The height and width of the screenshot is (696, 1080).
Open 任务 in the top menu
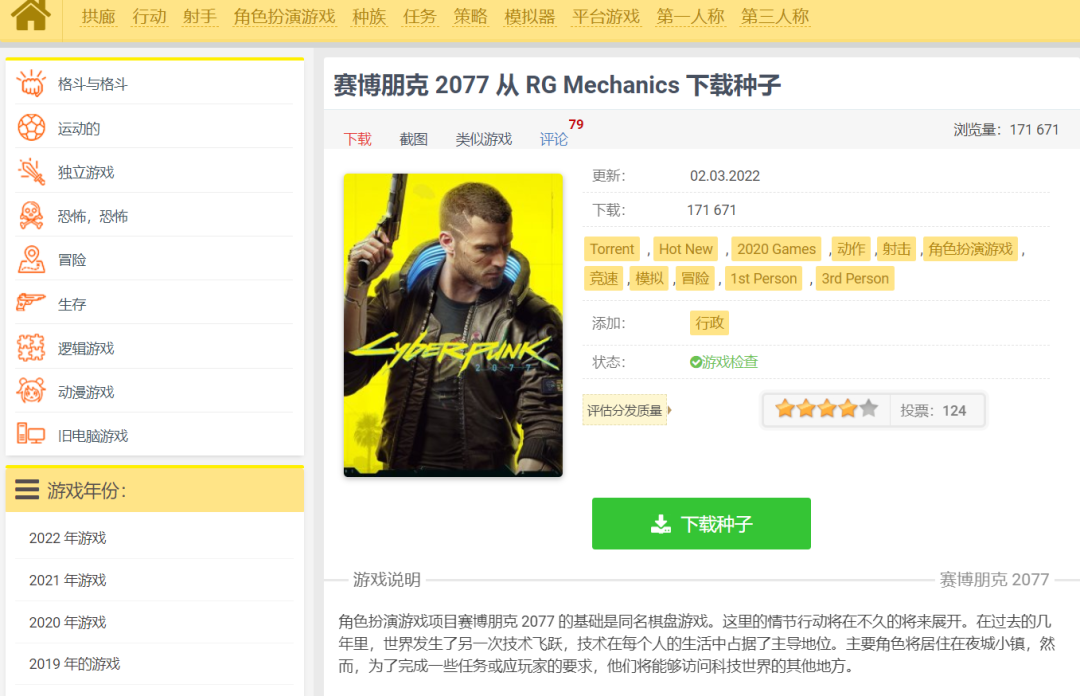point(420,17)
